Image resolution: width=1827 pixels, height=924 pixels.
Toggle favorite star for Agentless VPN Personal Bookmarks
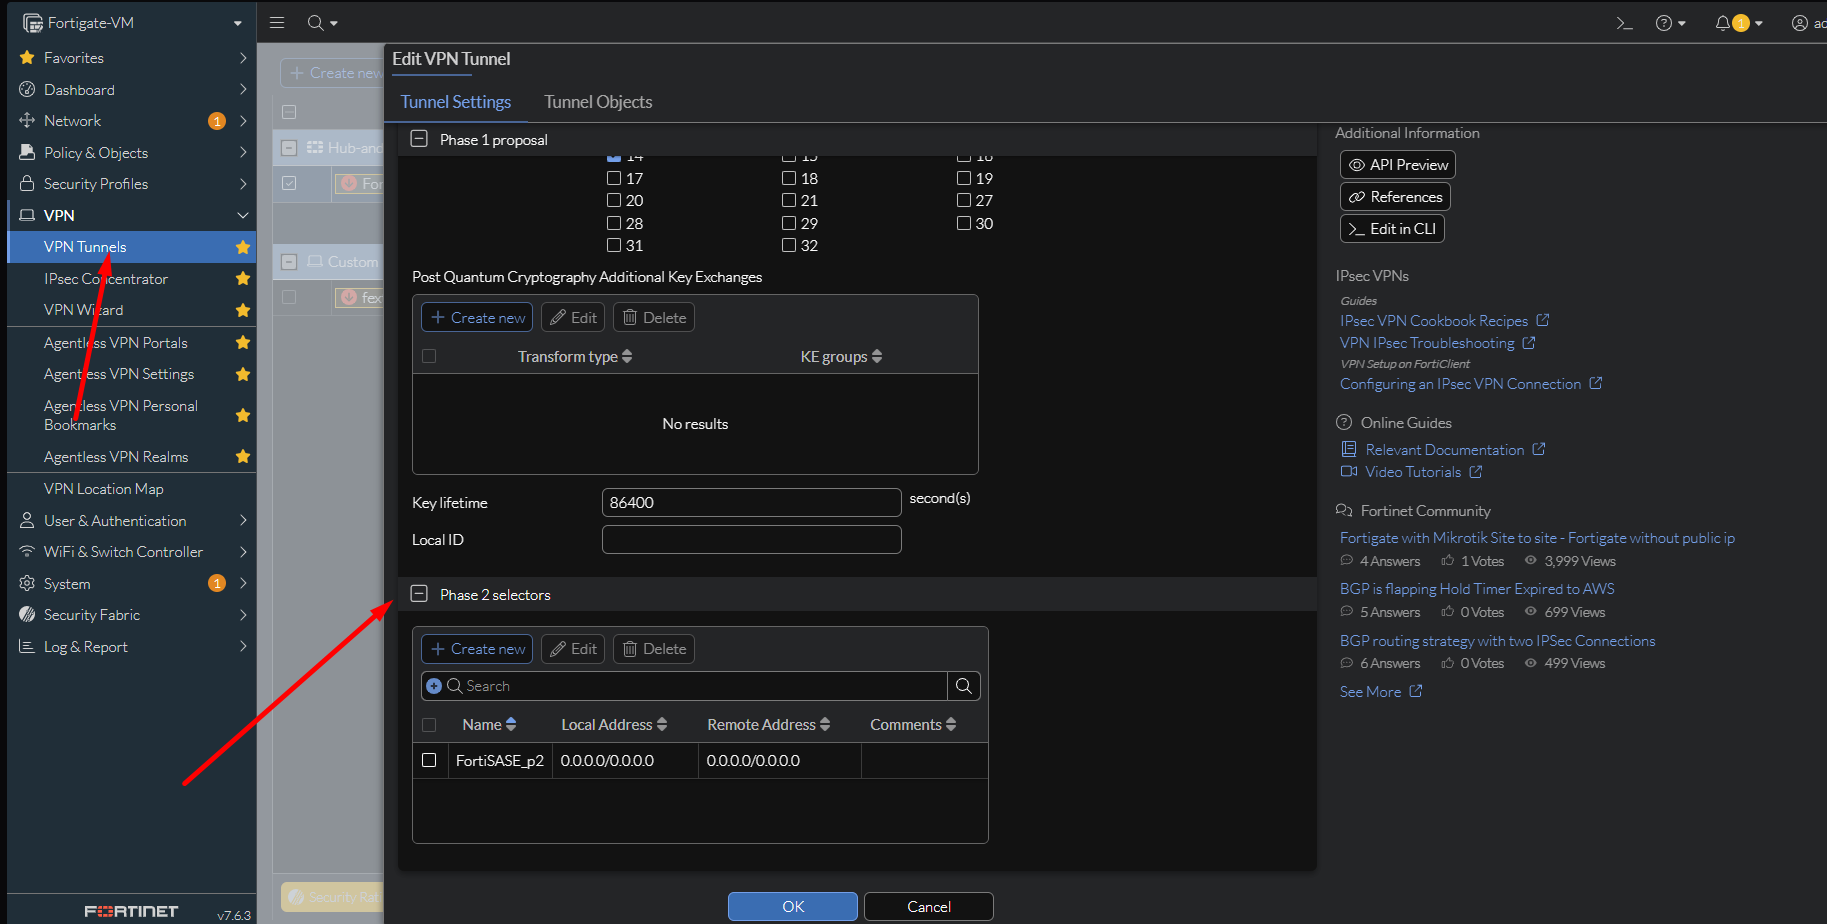[243, 415]
